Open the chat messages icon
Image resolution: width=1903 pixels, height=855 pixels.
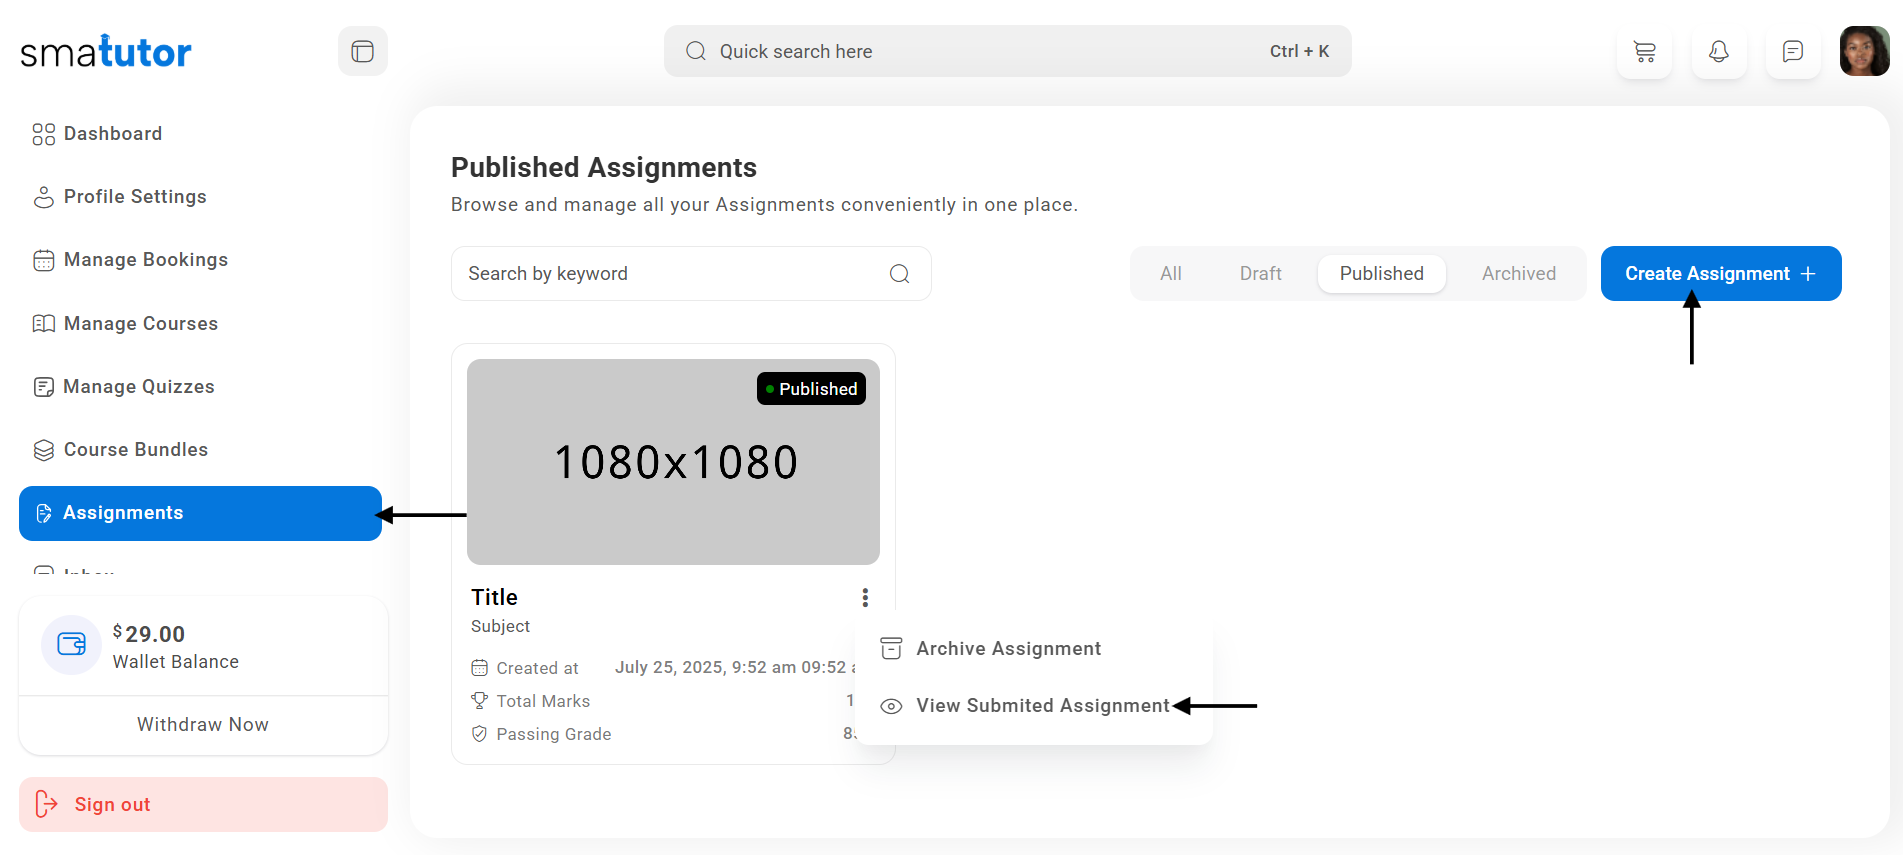(x=1792, y=52)
